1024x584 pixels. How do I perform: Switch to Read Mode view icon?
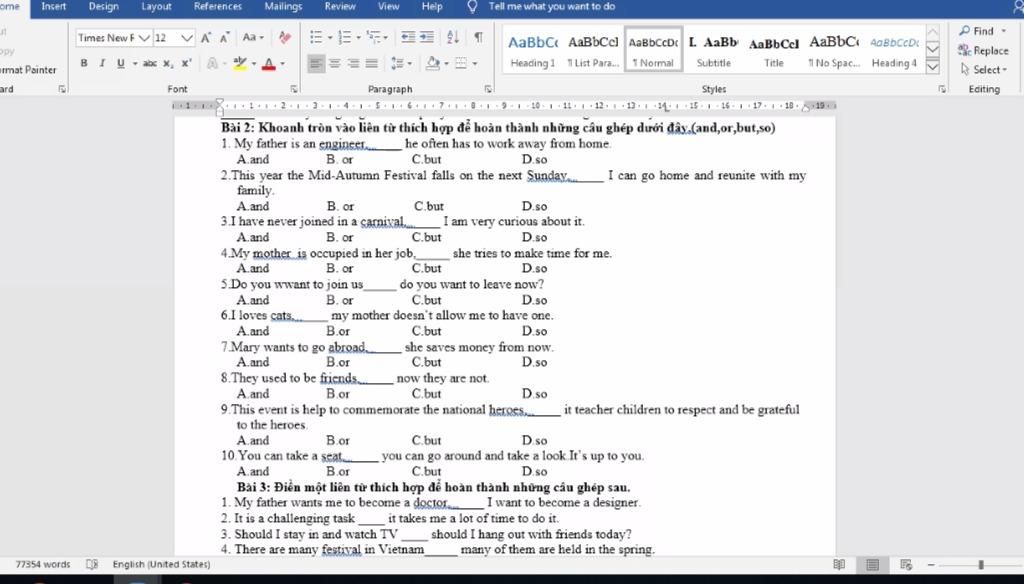[x=839, y=564]
